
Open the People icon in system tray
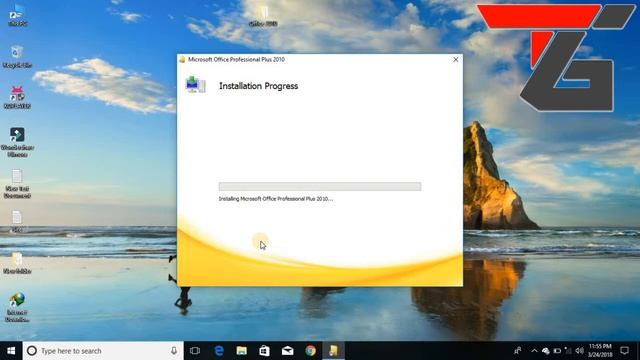click(518, 351)
